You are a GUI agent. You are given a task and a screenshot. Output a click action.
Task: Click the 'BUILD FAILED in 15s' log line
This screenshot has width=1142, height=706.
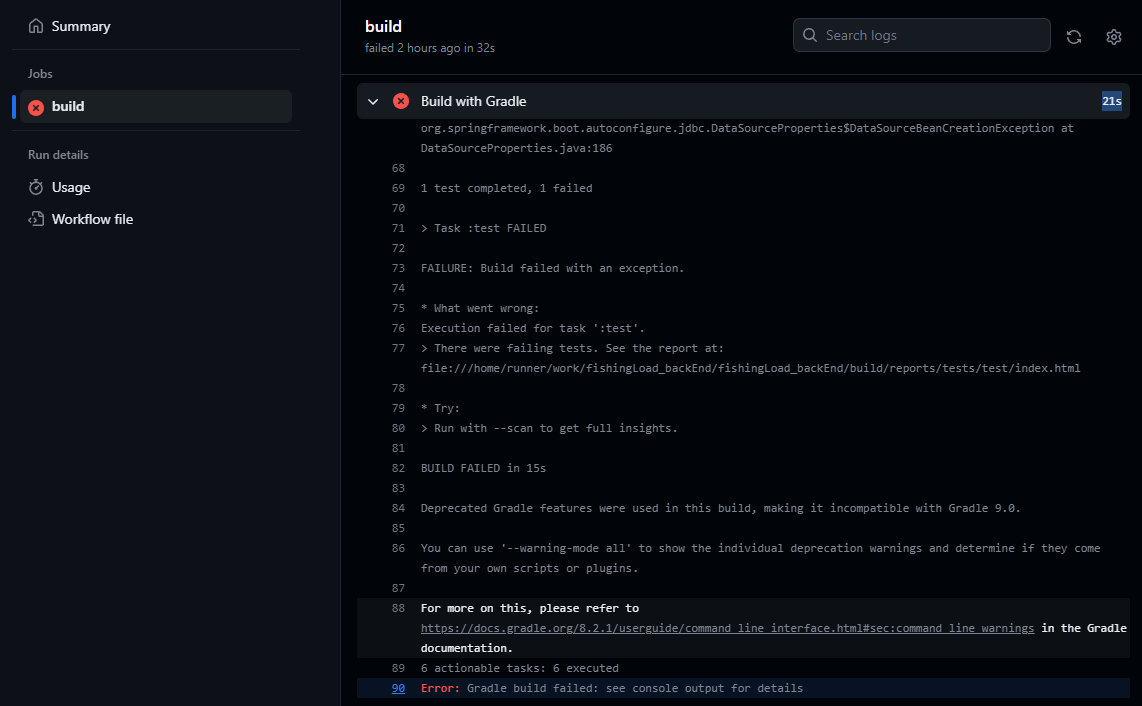point(484,468)
